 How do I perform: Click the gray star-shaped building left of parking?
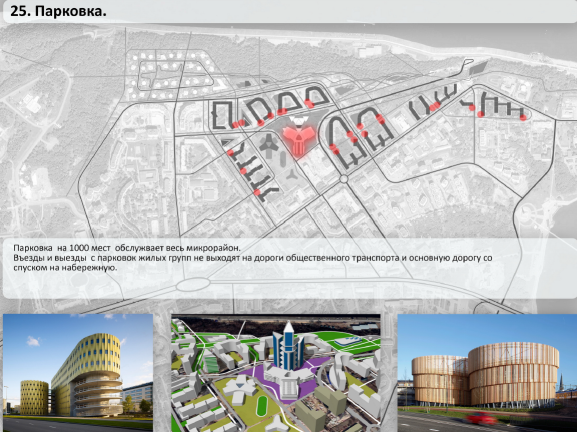269,143
